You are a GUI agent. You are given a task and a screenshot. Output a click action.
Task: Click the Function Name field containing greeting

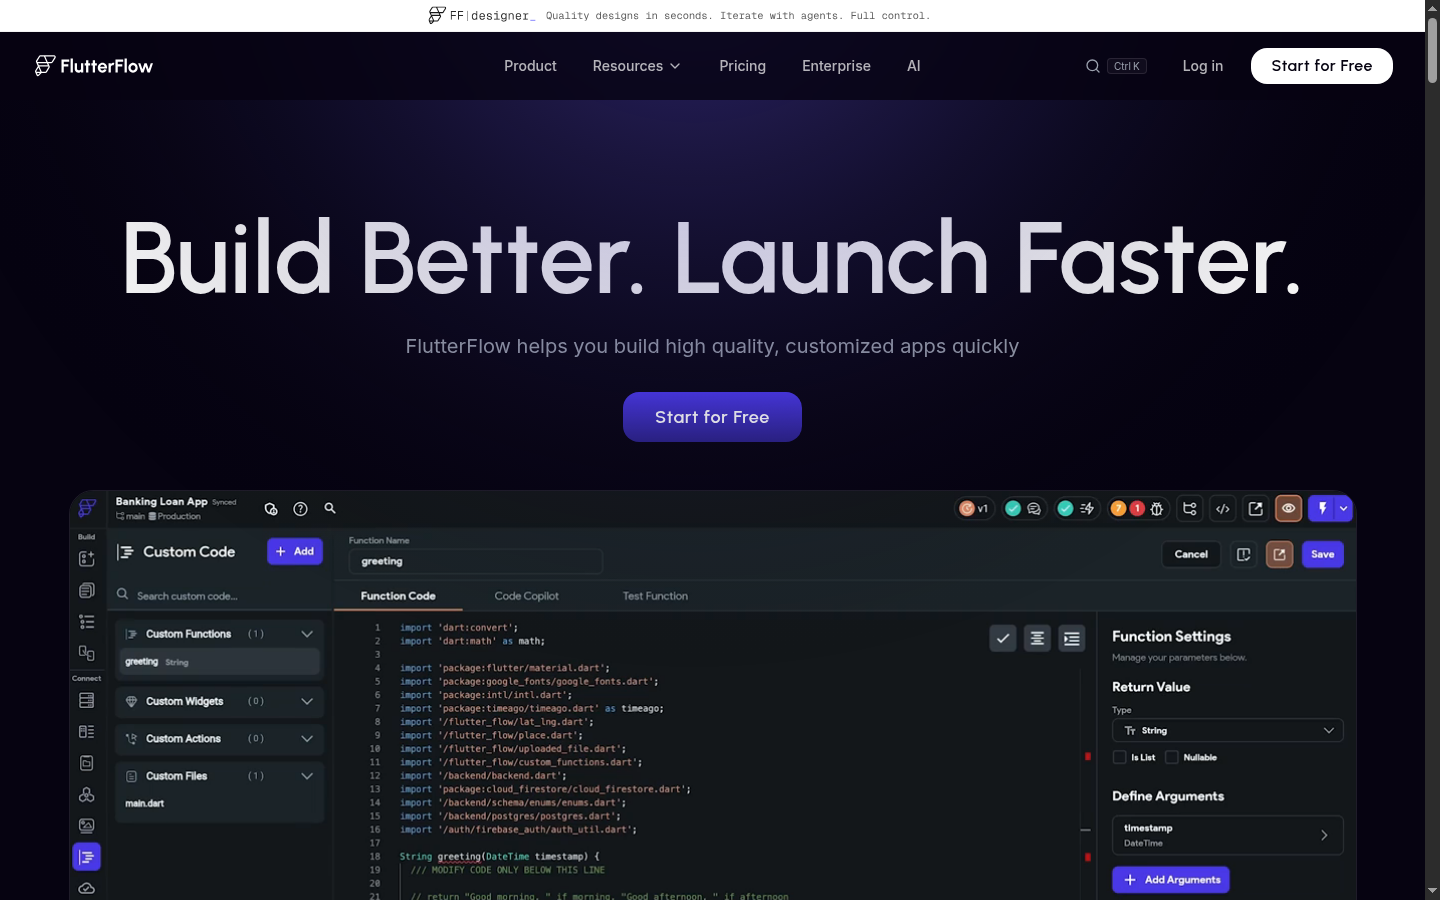coord(476,561)
